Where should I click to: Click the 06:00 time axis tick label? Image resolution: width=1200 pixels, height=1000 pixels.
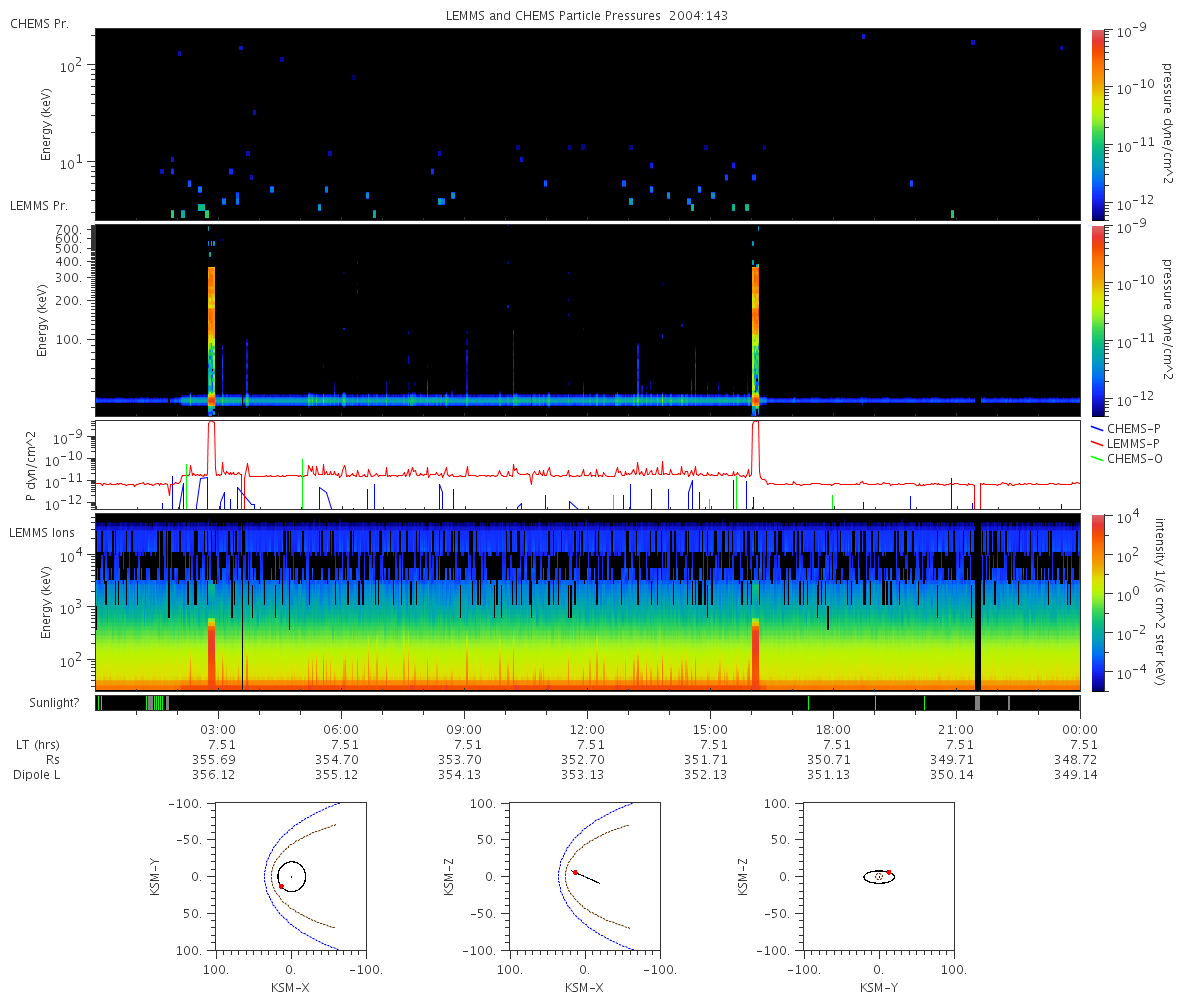[341, 729]
